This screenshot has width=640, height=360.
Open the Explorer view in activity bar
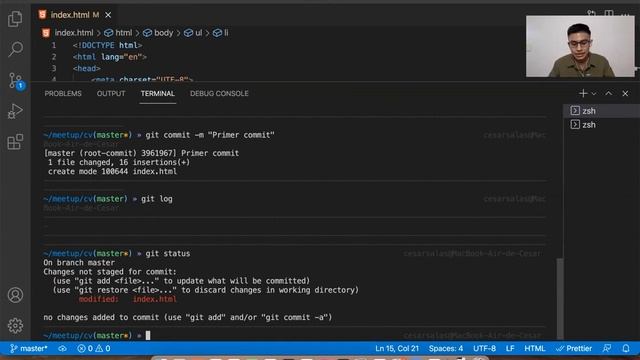coord(15,18)
